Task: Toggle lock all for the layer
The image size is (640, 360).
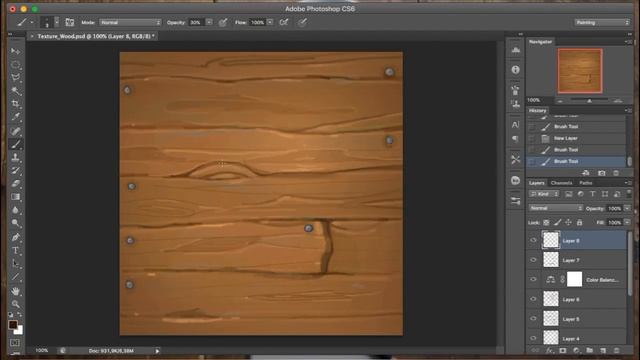Action: (x=579, y=222)
